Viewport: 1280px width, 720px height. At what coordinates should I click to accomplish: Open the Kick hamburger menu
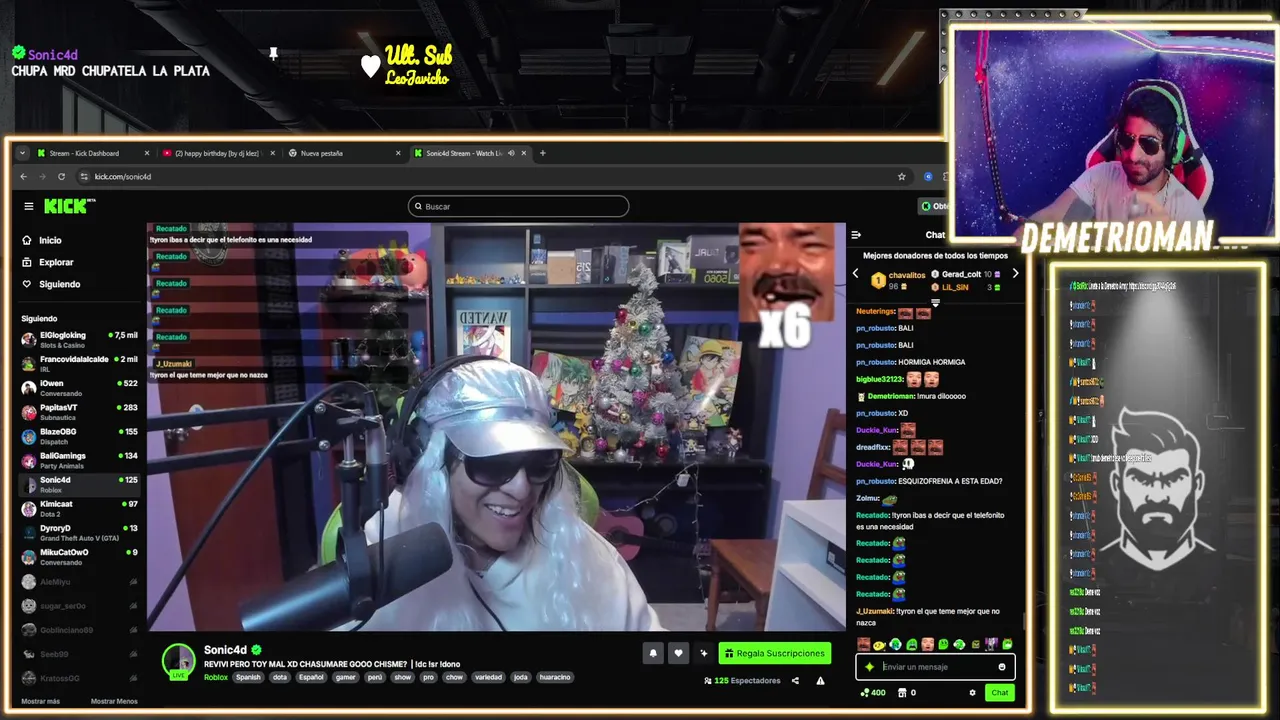[29, 206]
